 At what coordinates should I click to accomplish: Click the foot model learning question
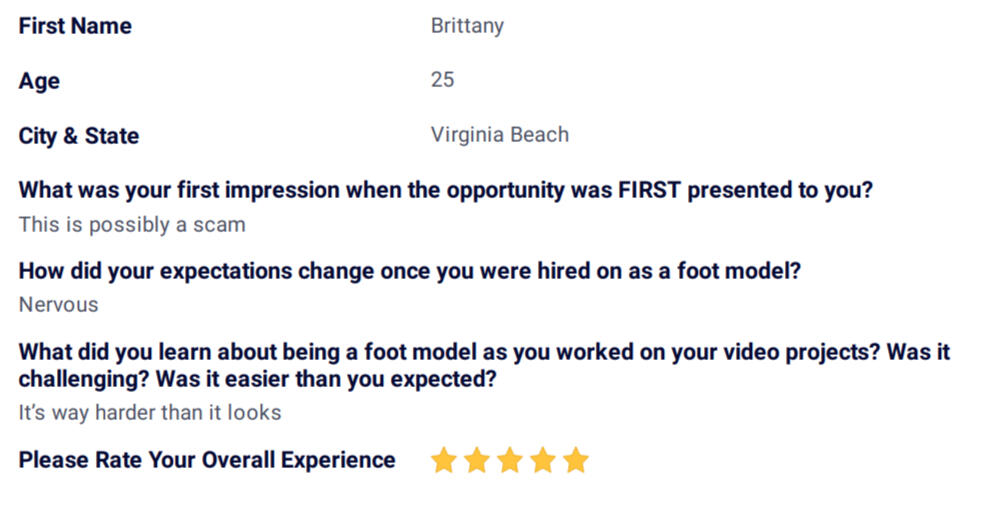pyautogui.click(x=484, y=365)
